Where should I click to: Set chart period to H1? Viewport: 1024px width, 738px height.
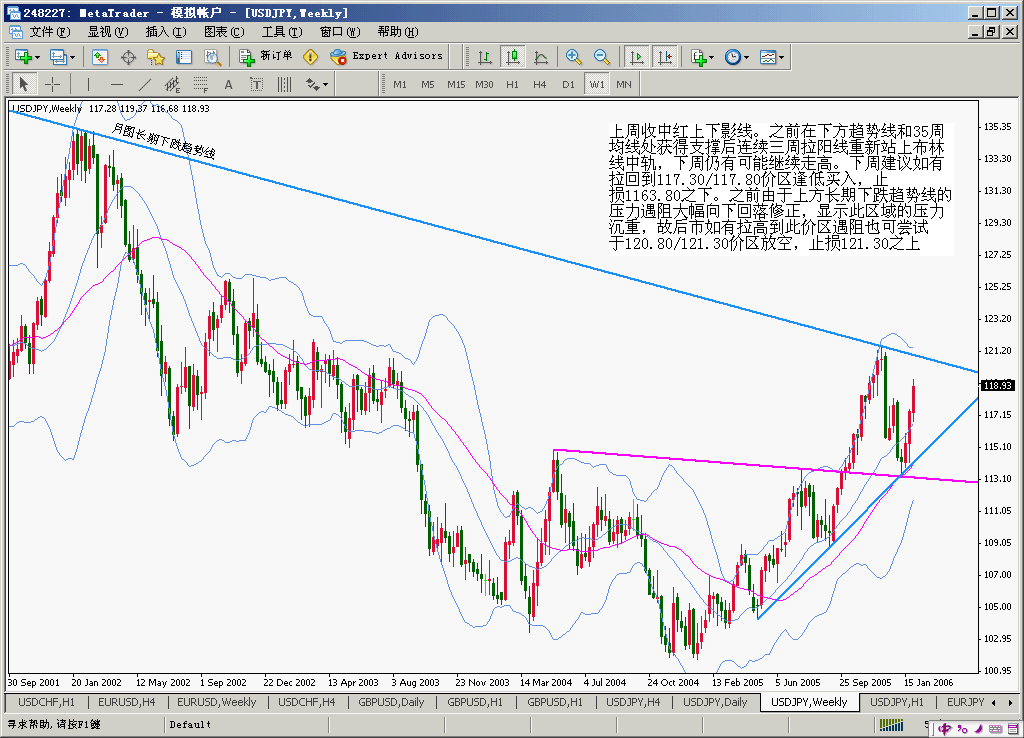tap(512, 84)
